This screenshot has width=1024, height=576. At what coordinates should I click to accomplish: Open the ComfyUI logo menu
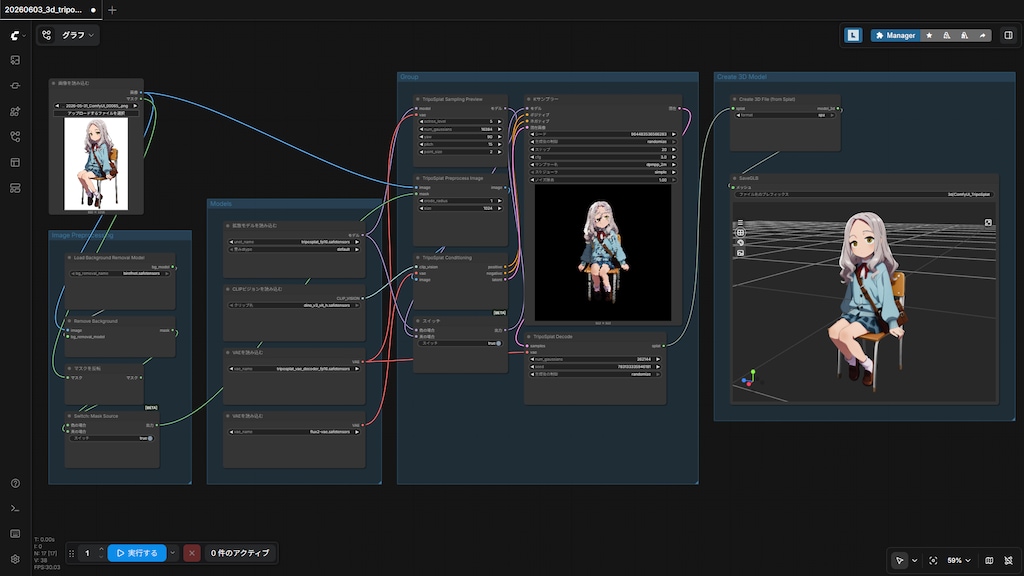tap(17, 35)
